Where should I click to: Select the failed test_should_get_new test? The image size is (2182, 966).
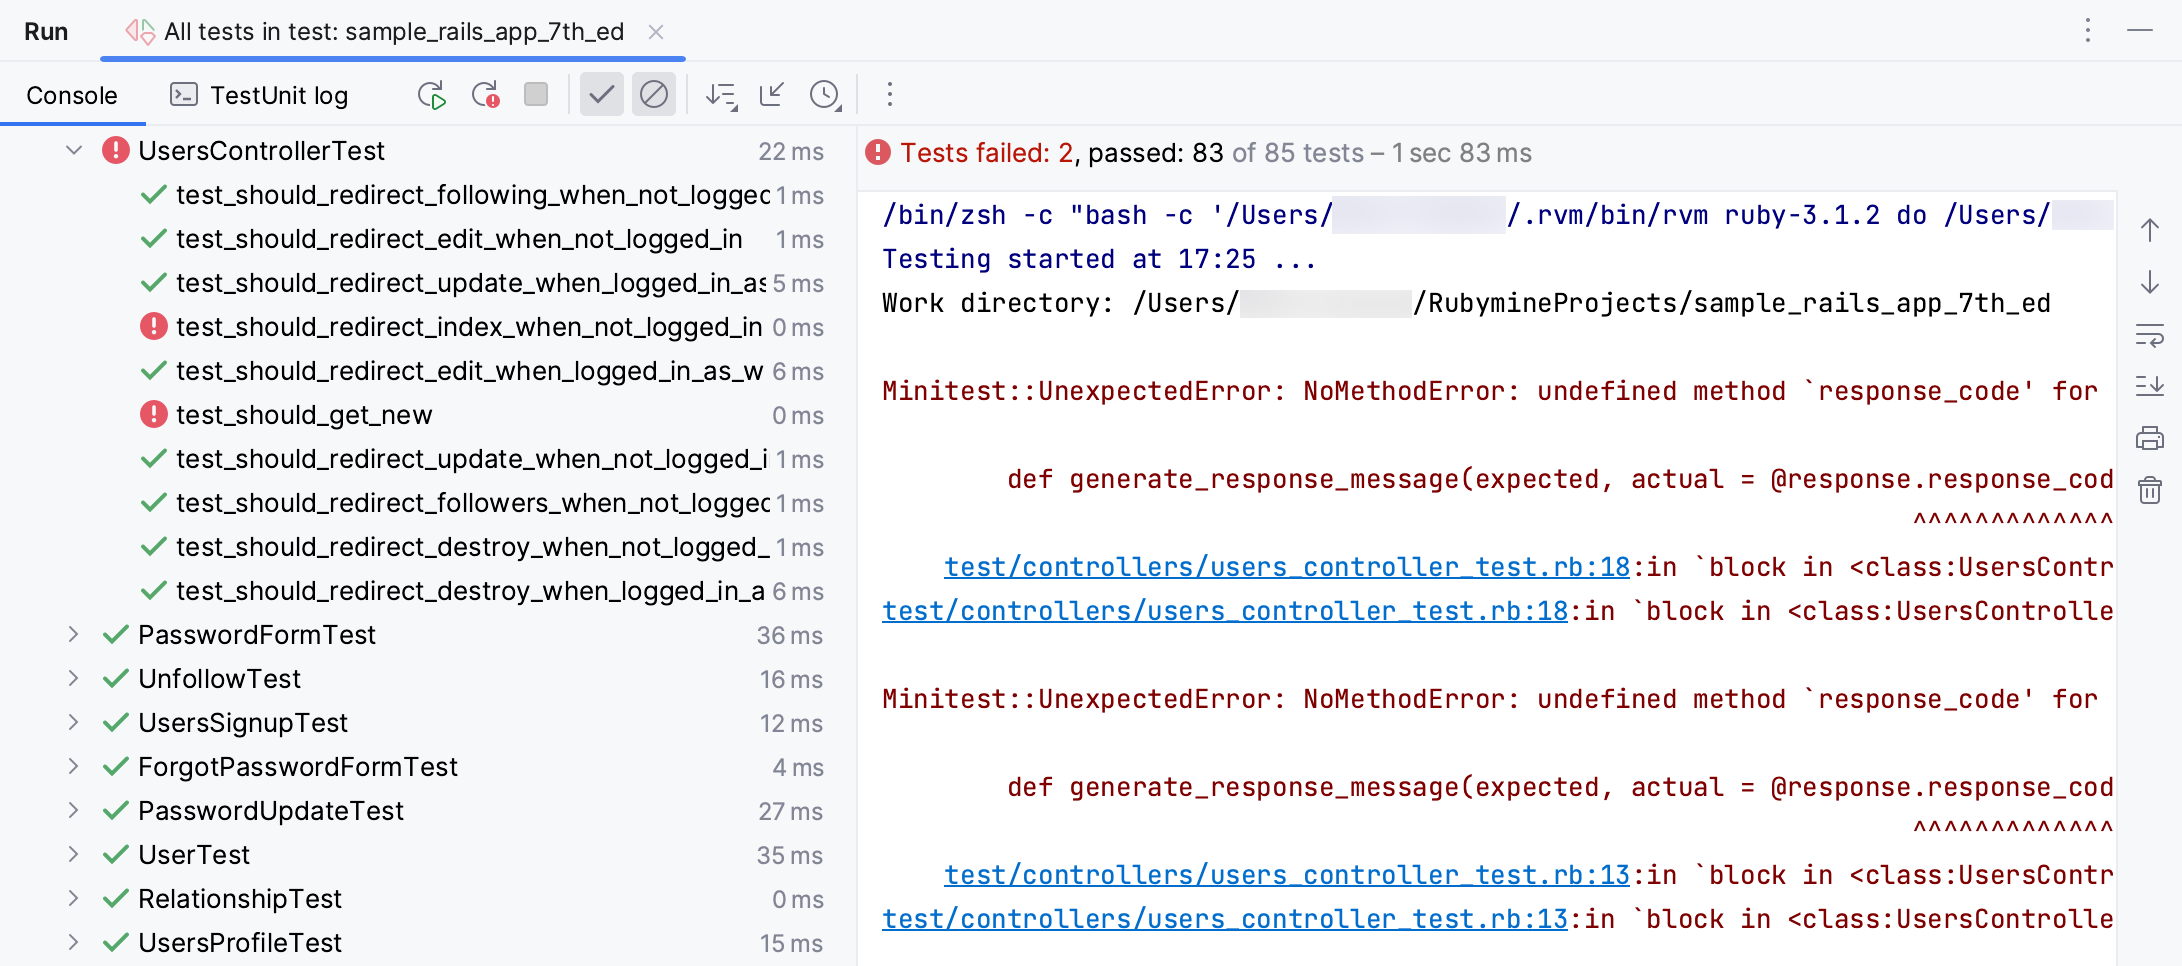coord(304,415)
